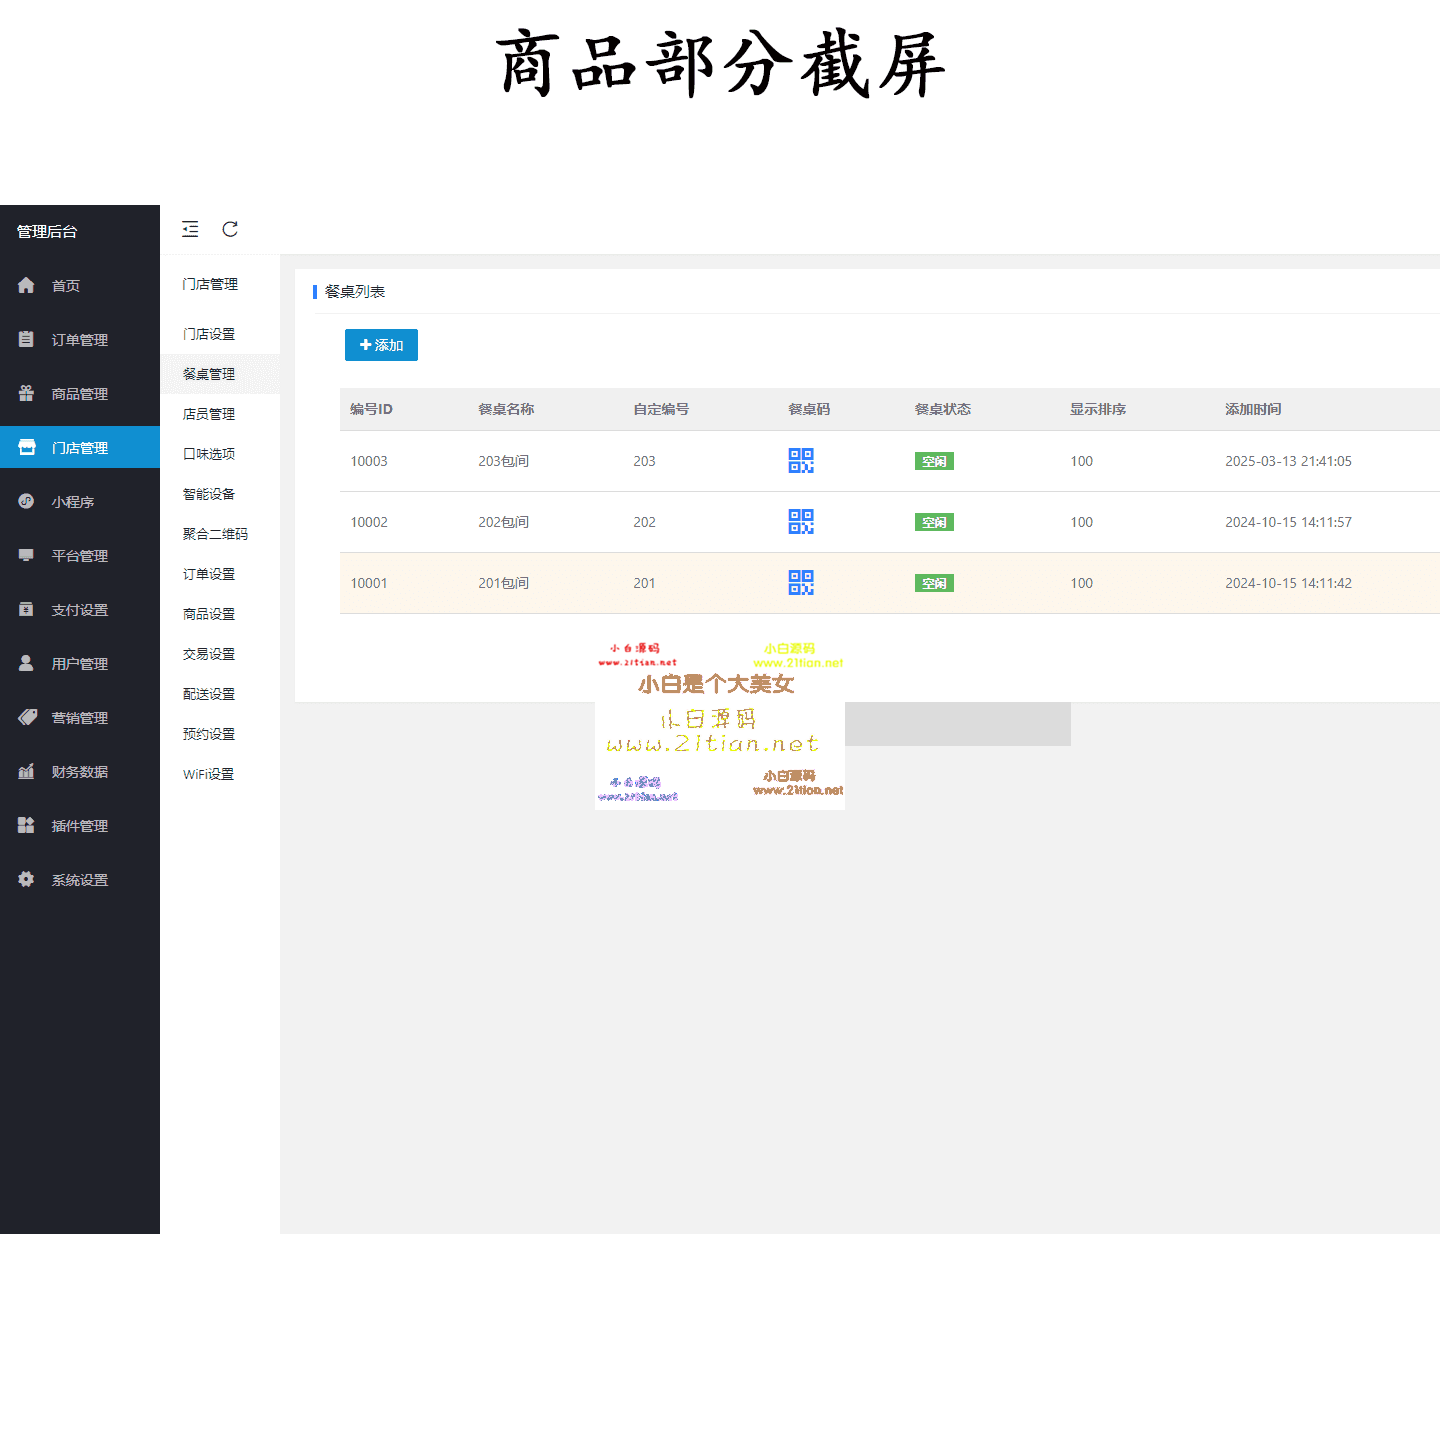
Task: Open QR code for table 203包间
Action: (x=801, y=461)
